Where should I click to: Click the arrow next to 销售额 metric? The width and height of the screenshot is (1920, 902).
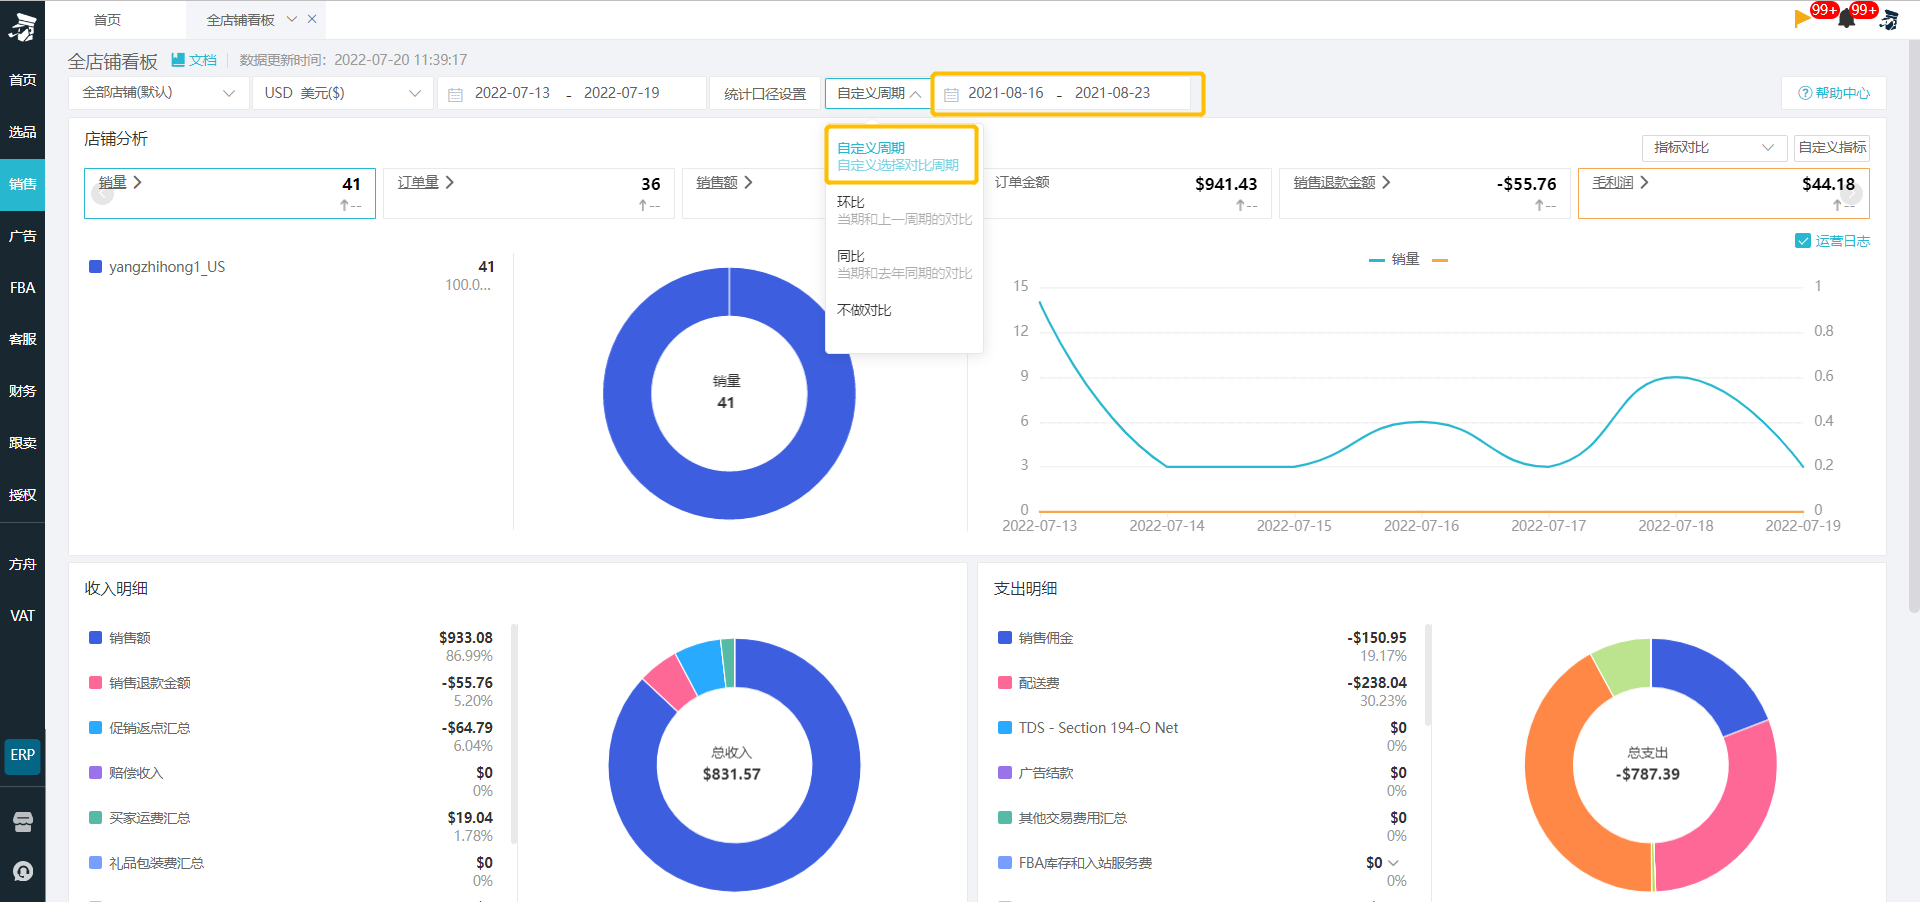[x=748, y=182]
